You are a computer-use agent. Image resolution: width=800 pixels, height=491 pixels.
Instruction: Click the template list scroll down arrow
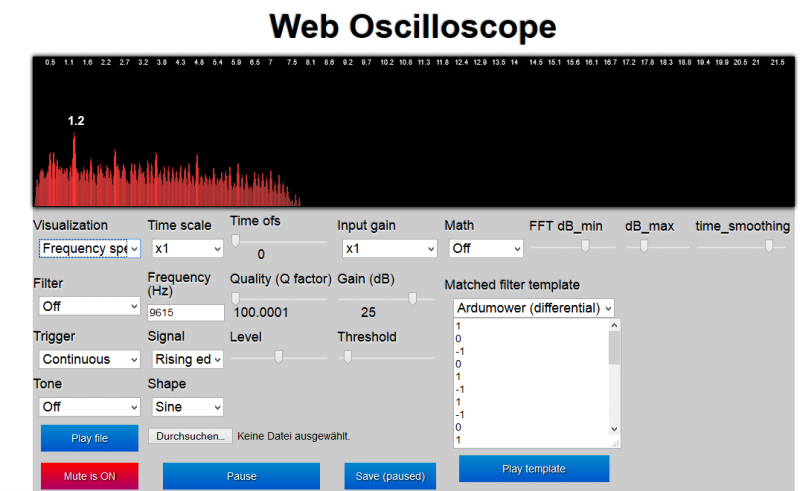coord(614,429)
